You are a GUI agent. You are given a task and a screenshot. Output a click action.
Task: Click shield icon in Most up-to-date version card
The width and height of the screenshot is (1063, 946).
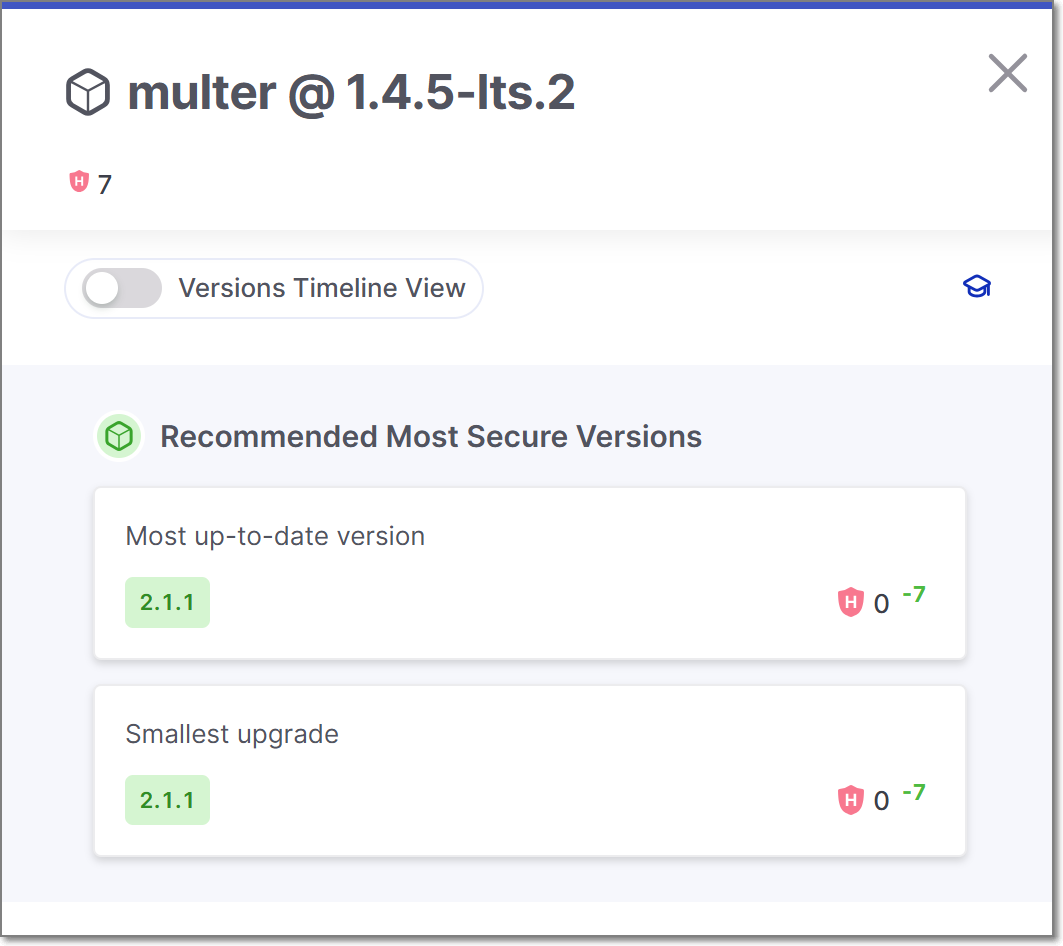coord(850,602)
